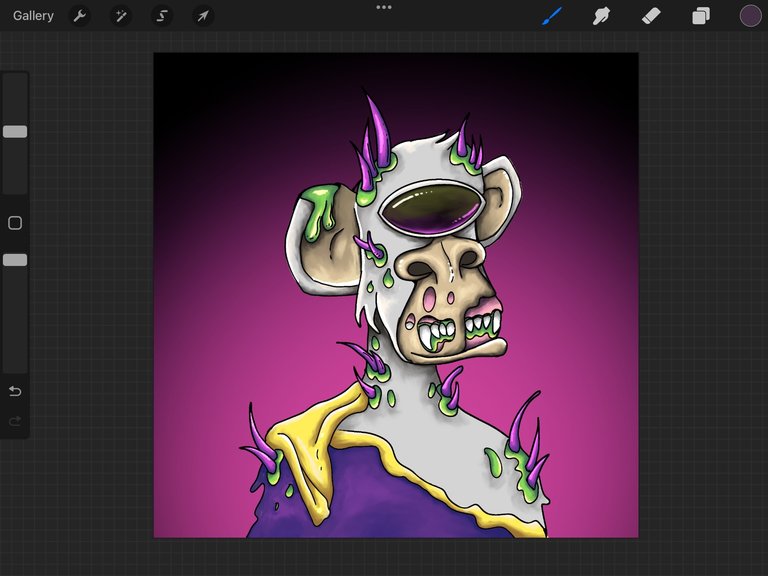The image size is (768, 576).
Task: Tap the three-dot menu at top center
Action: pos(384,7)
